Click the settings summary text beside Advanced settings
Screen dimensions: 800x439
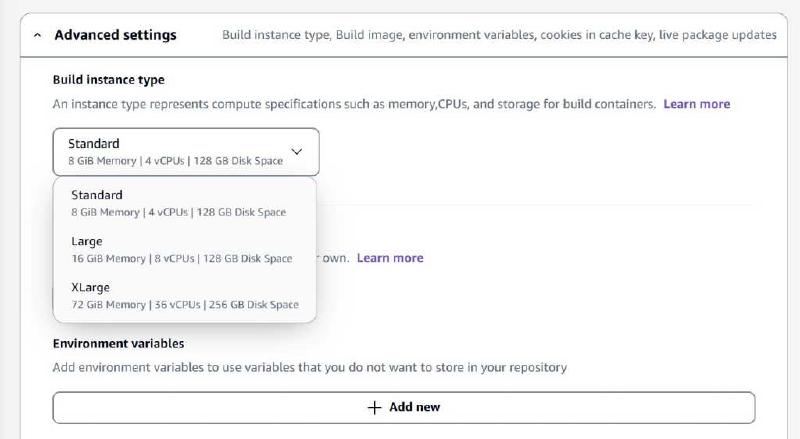point(498,35)
